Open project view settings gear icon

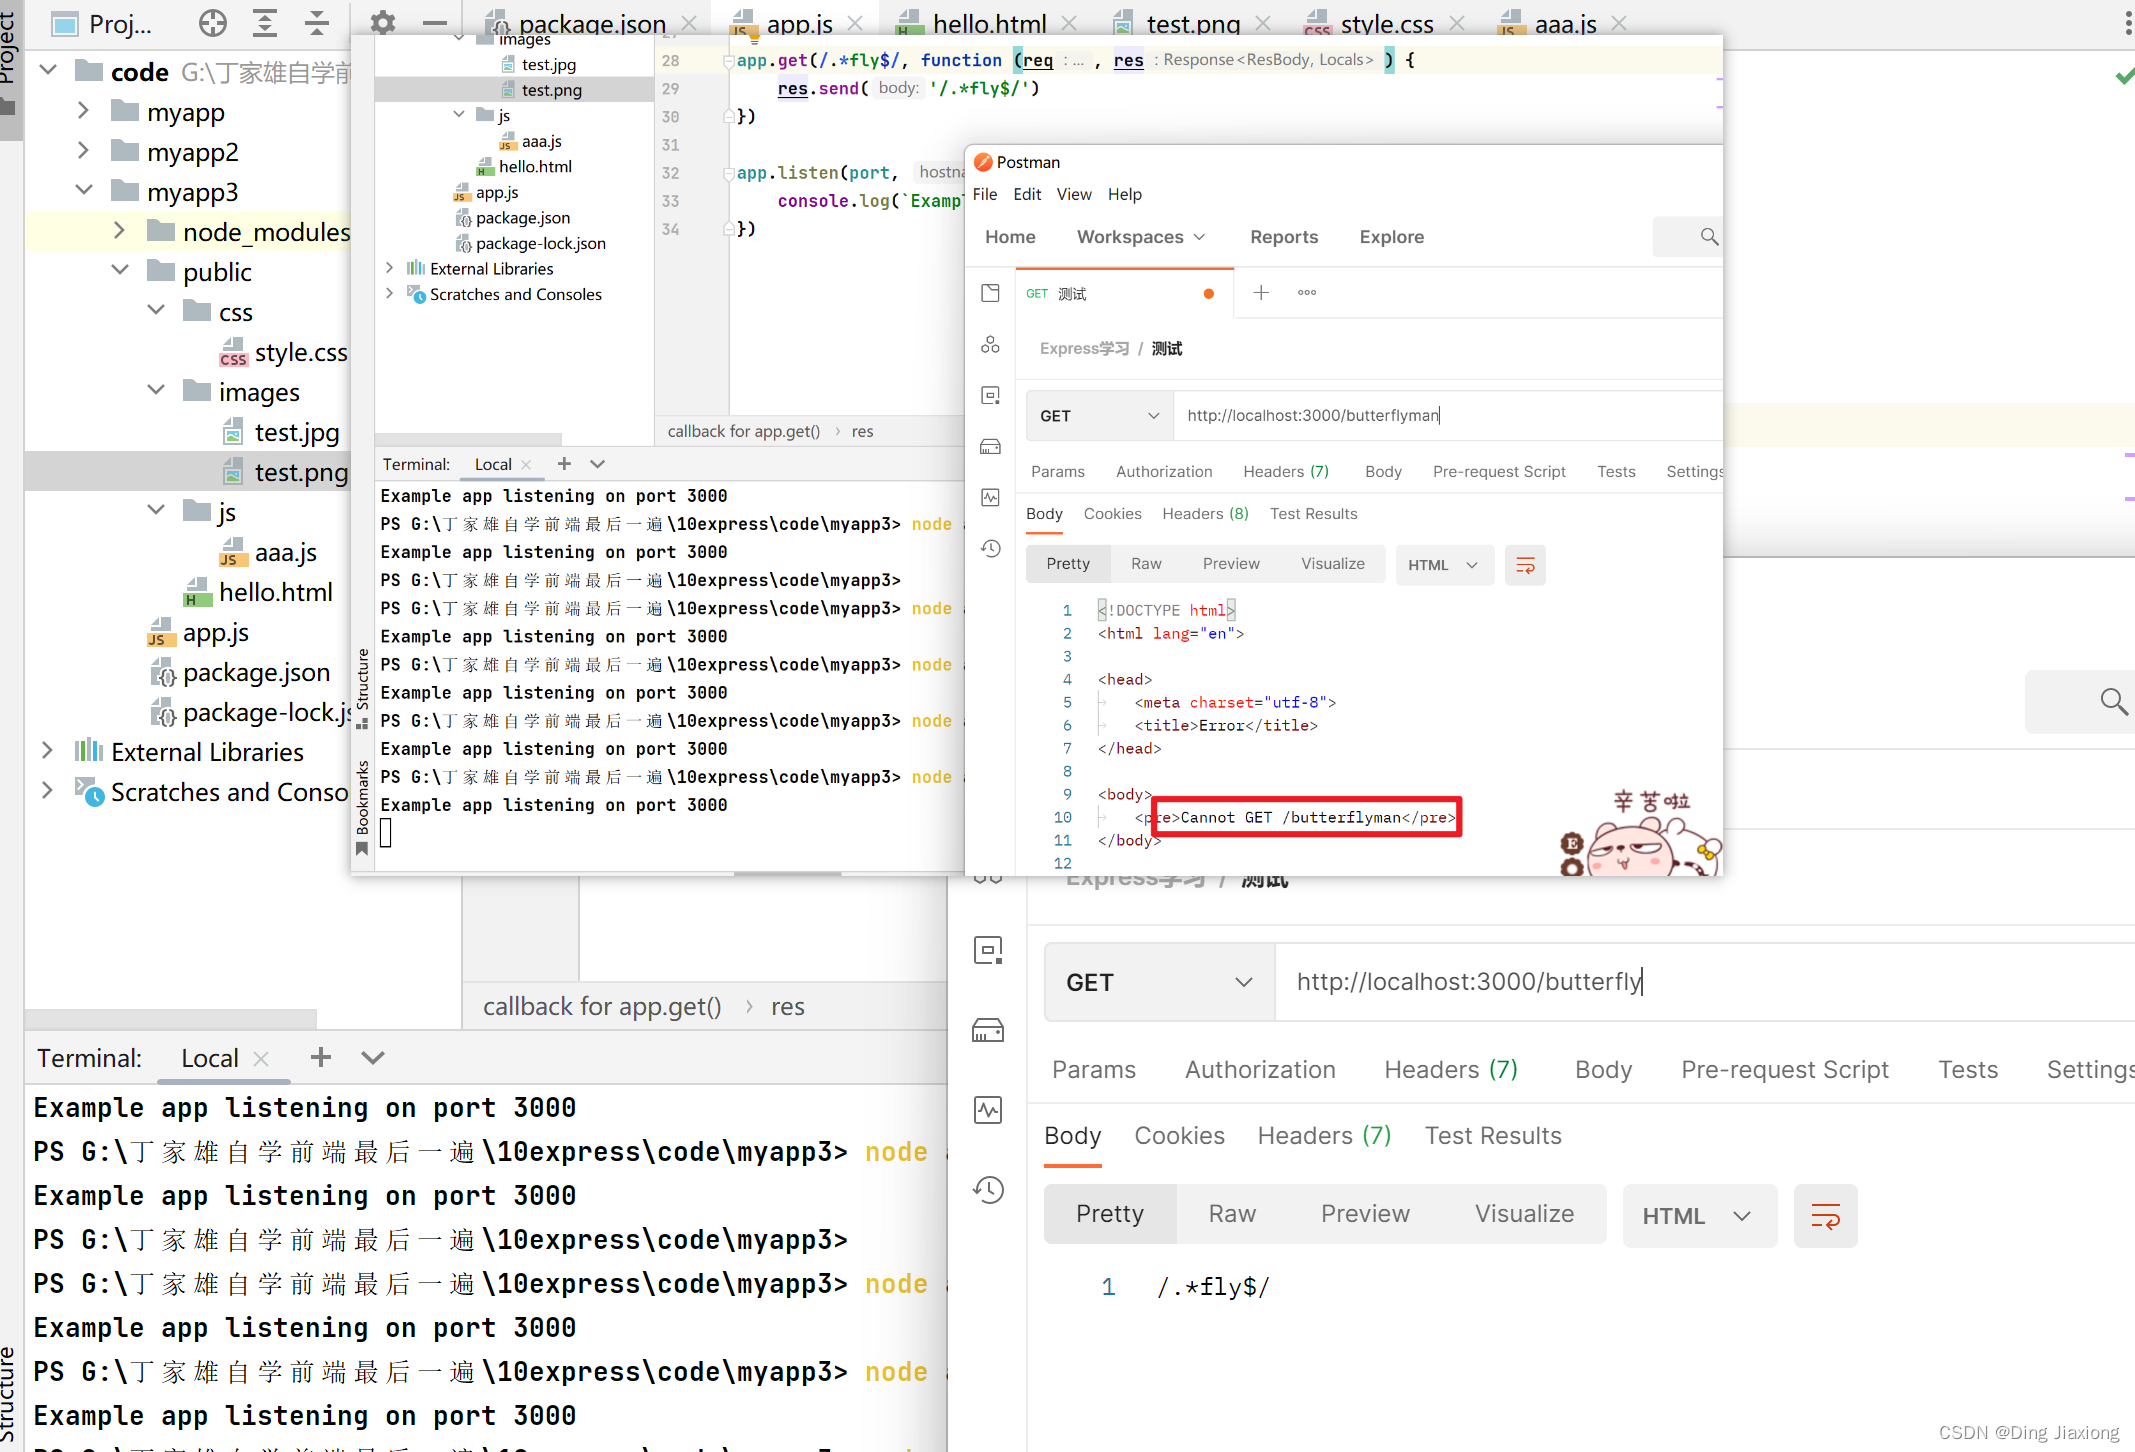[x=383, y=22]
